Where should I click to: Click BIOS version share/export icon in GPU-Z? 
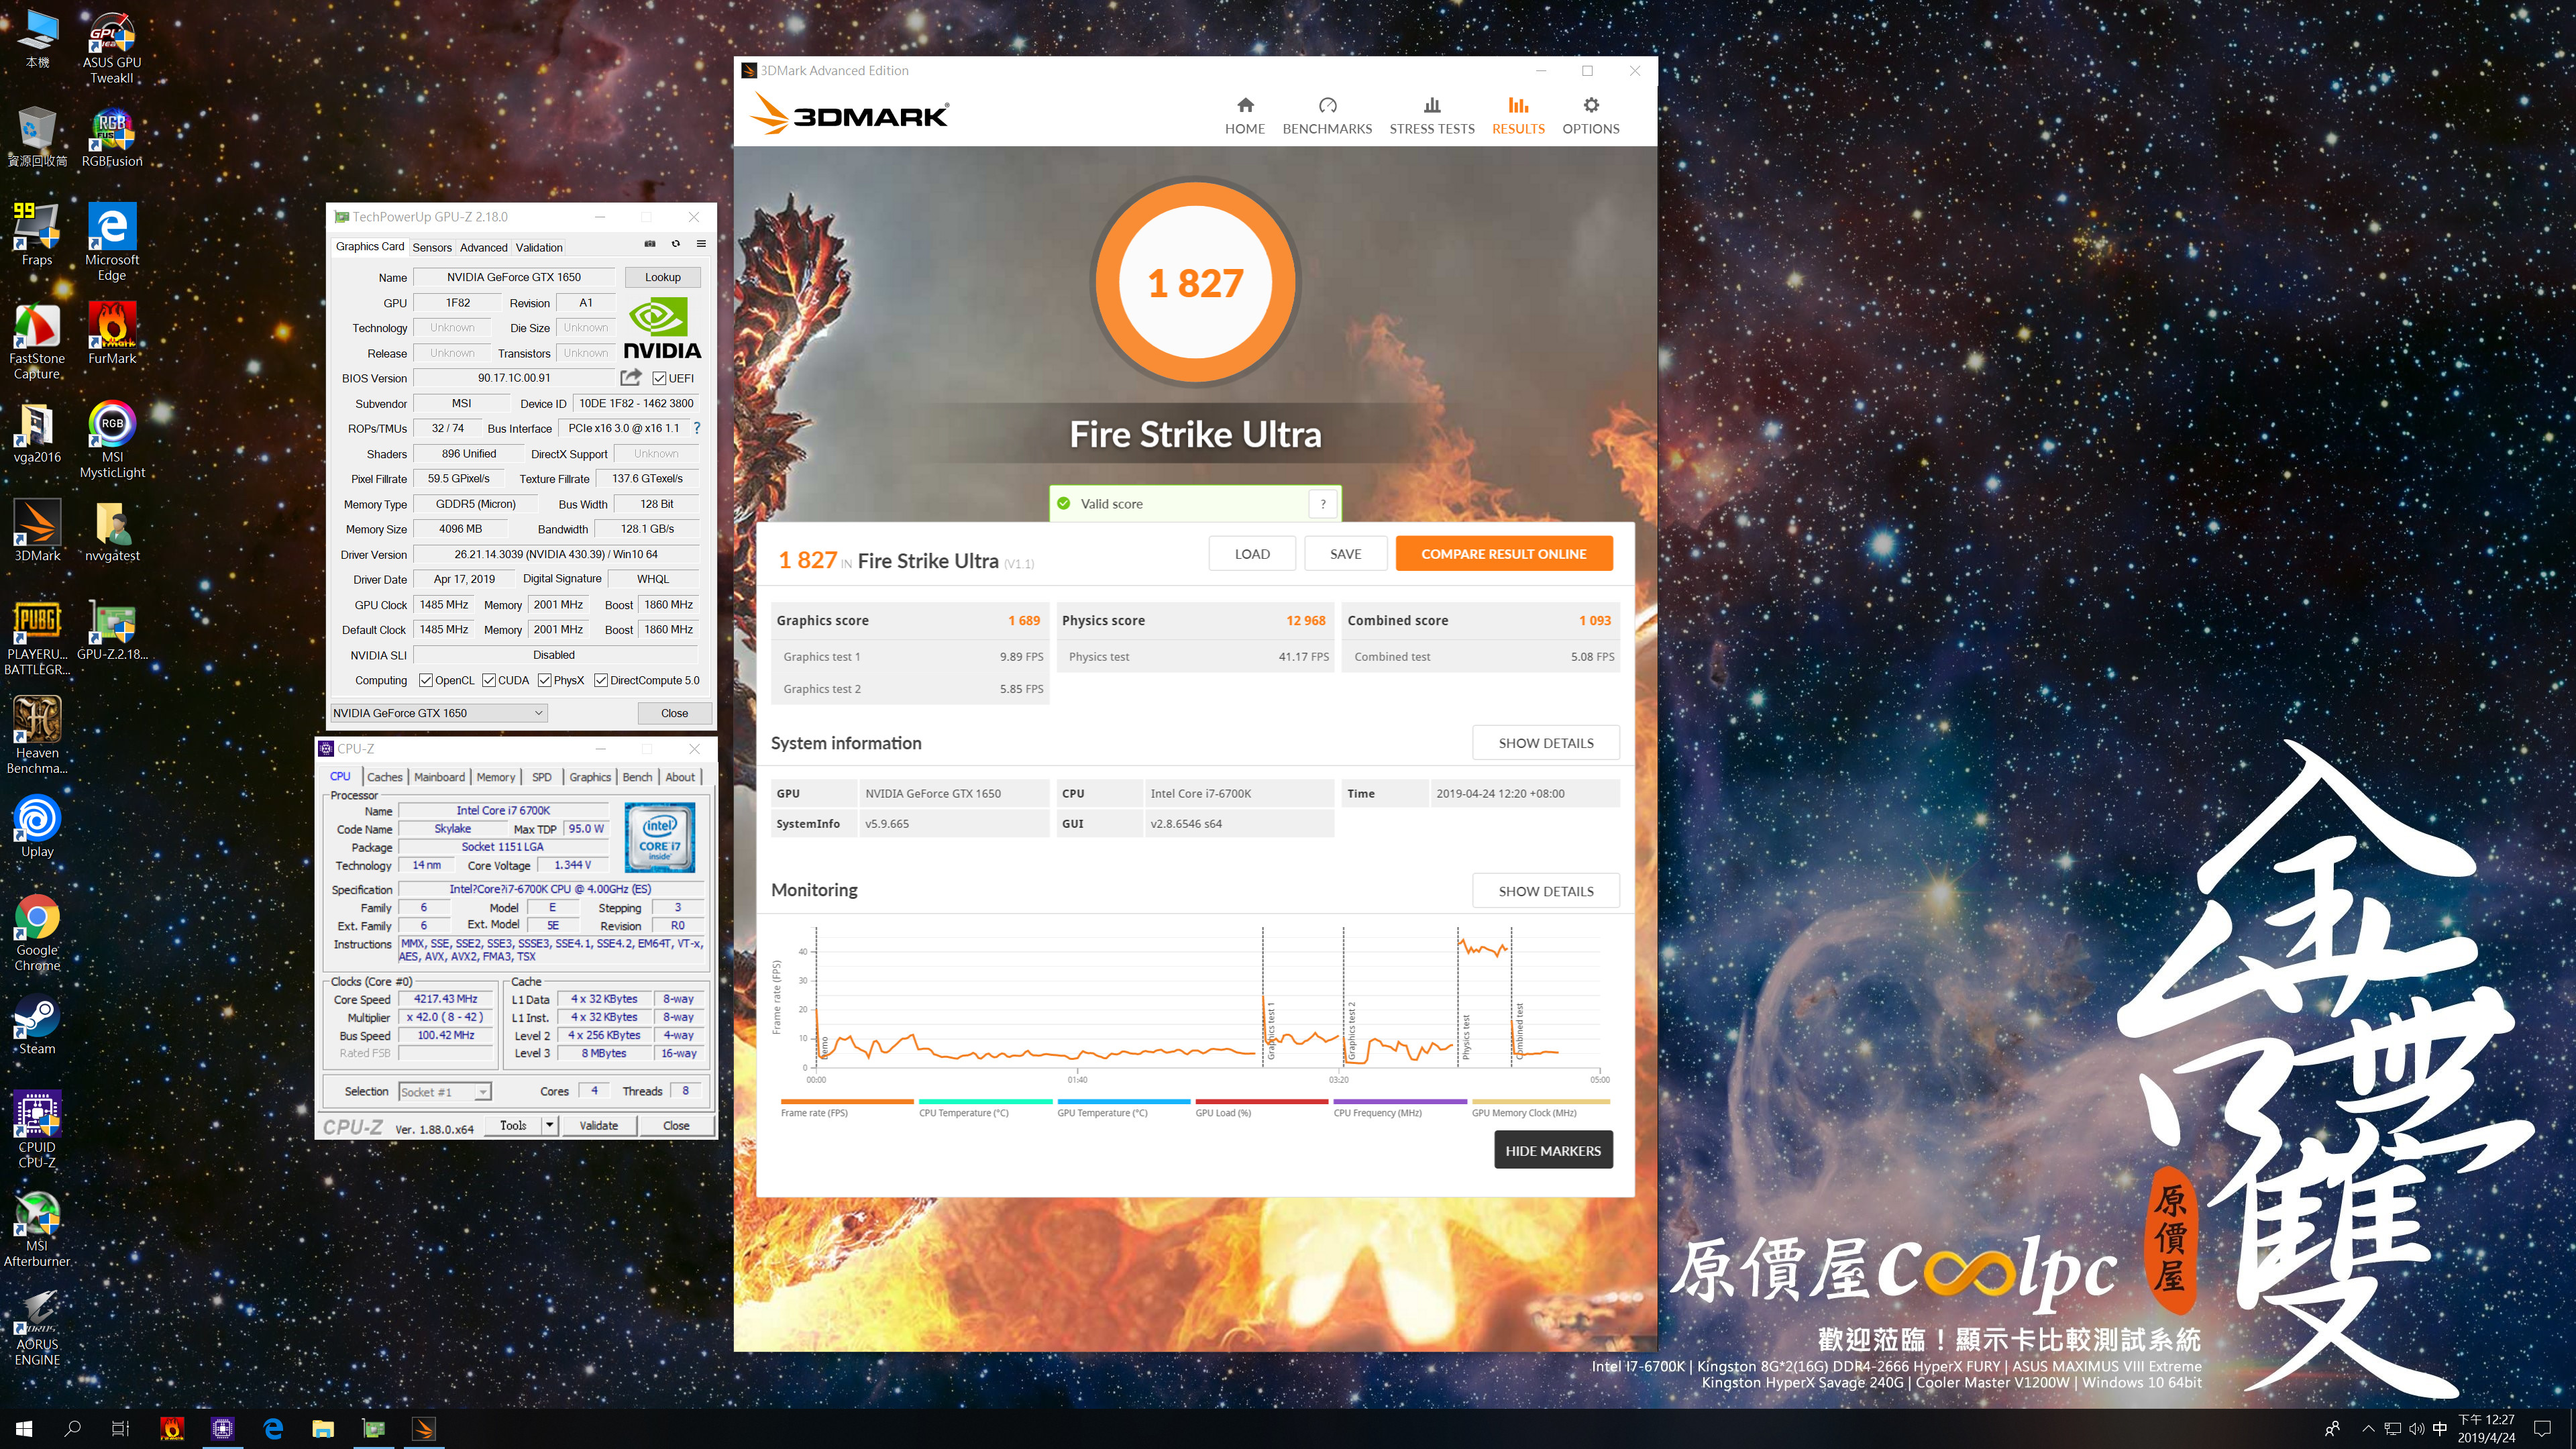[x=630, y=378]
